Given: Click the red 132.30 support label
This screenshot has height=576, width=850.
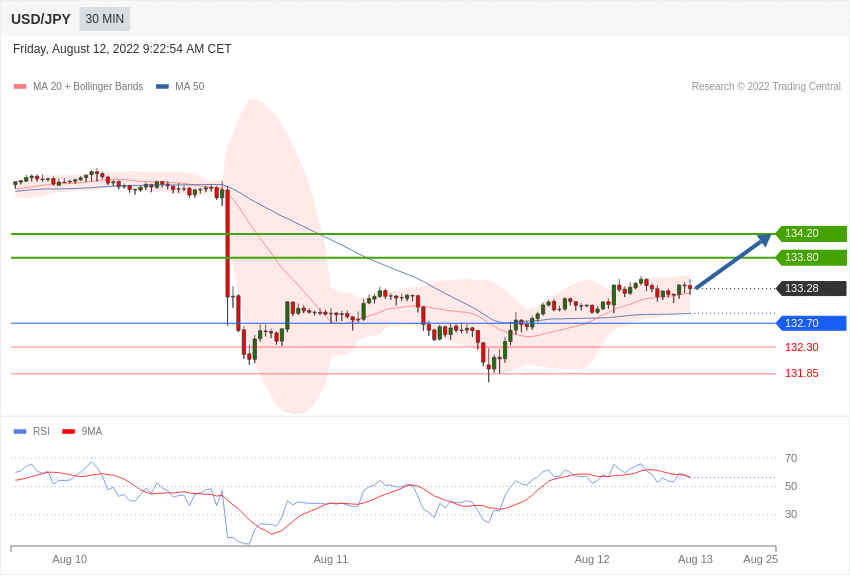Looking at the screenshot, I should pos(802,347).
